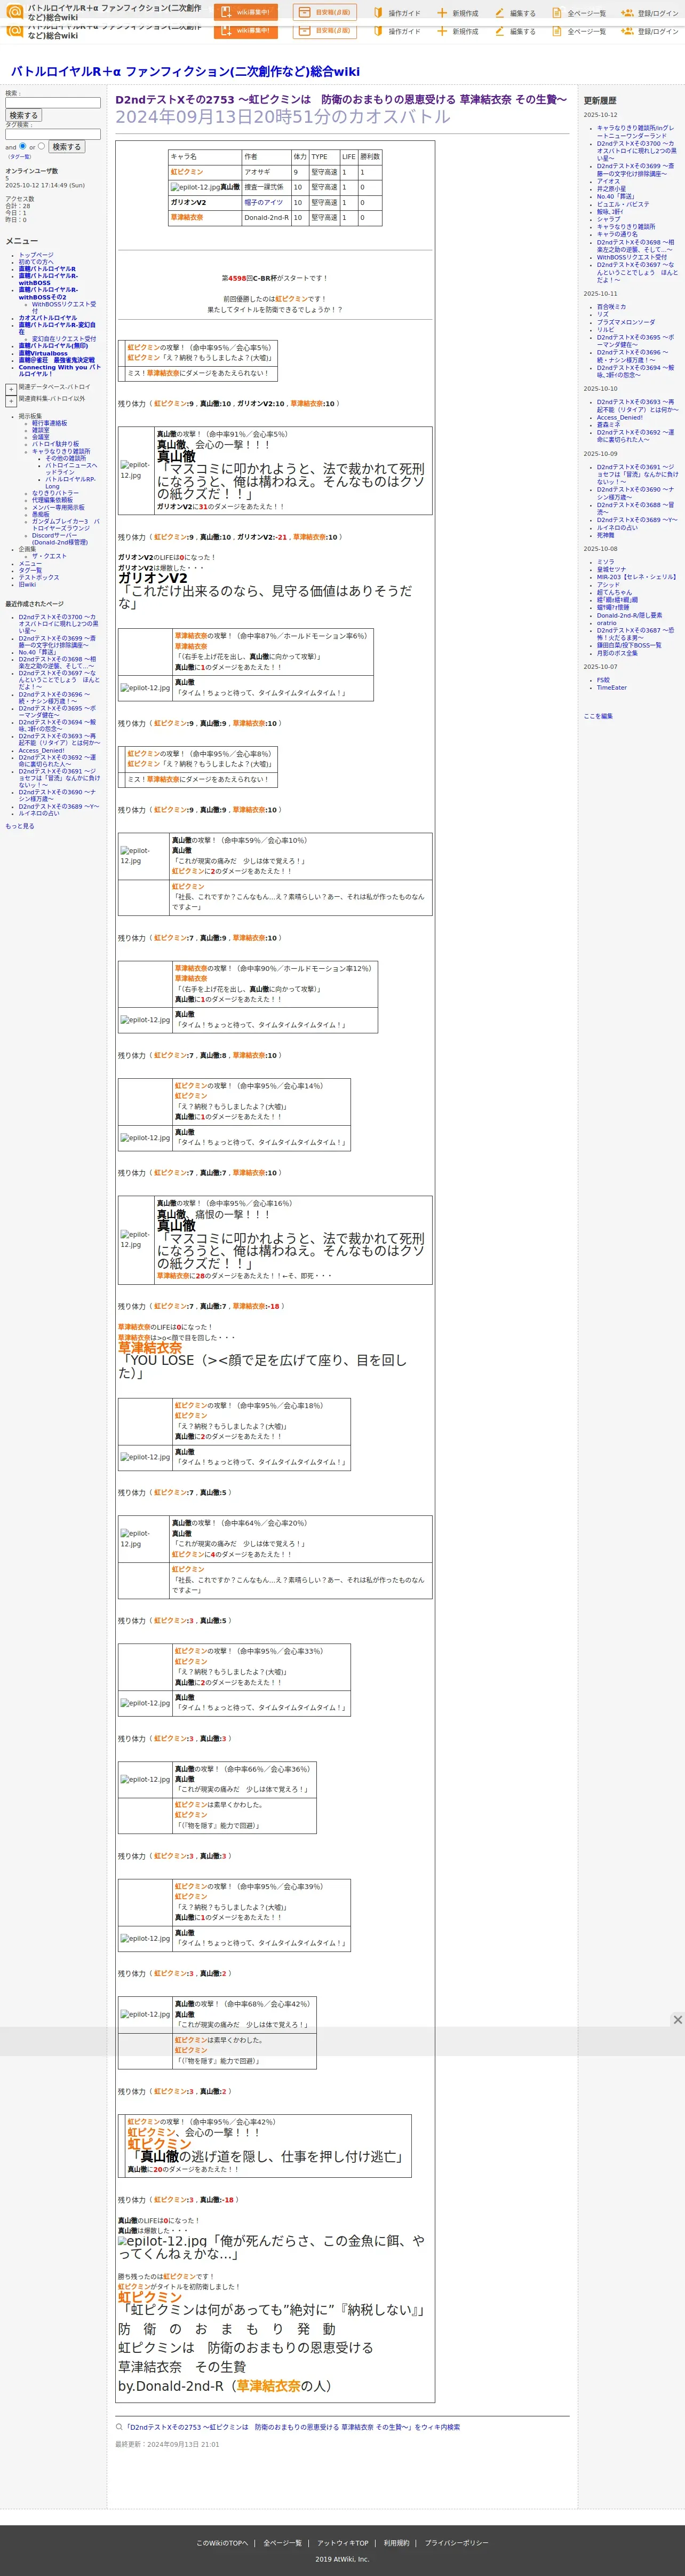Open Connecting With you バトルロイヤル! menu item

[59, 370]
